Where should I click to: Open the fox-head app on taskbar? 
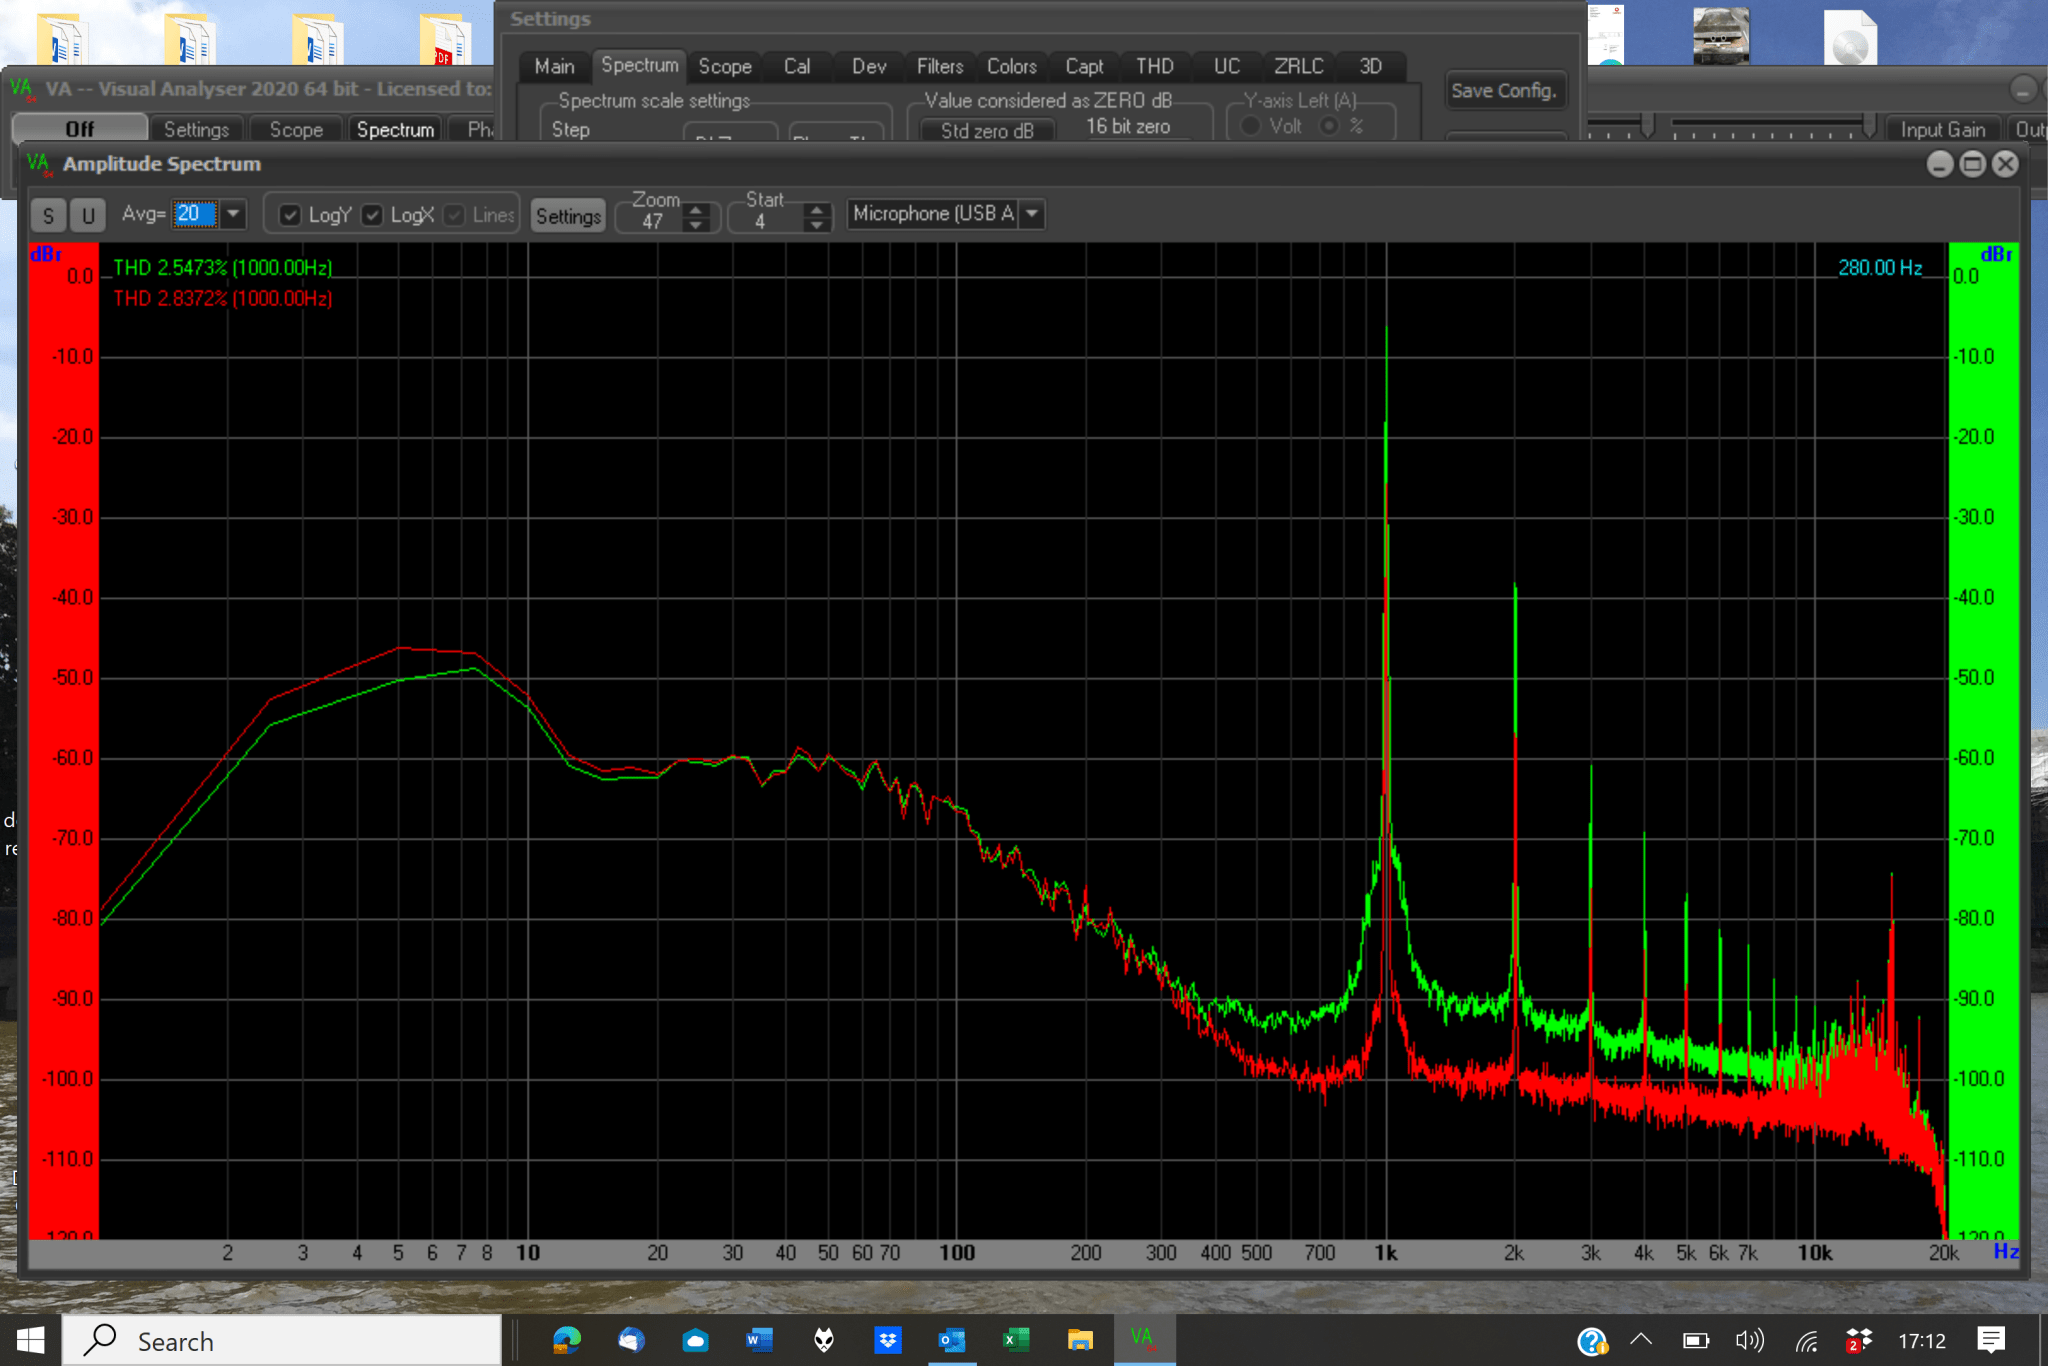[823, 1340]
